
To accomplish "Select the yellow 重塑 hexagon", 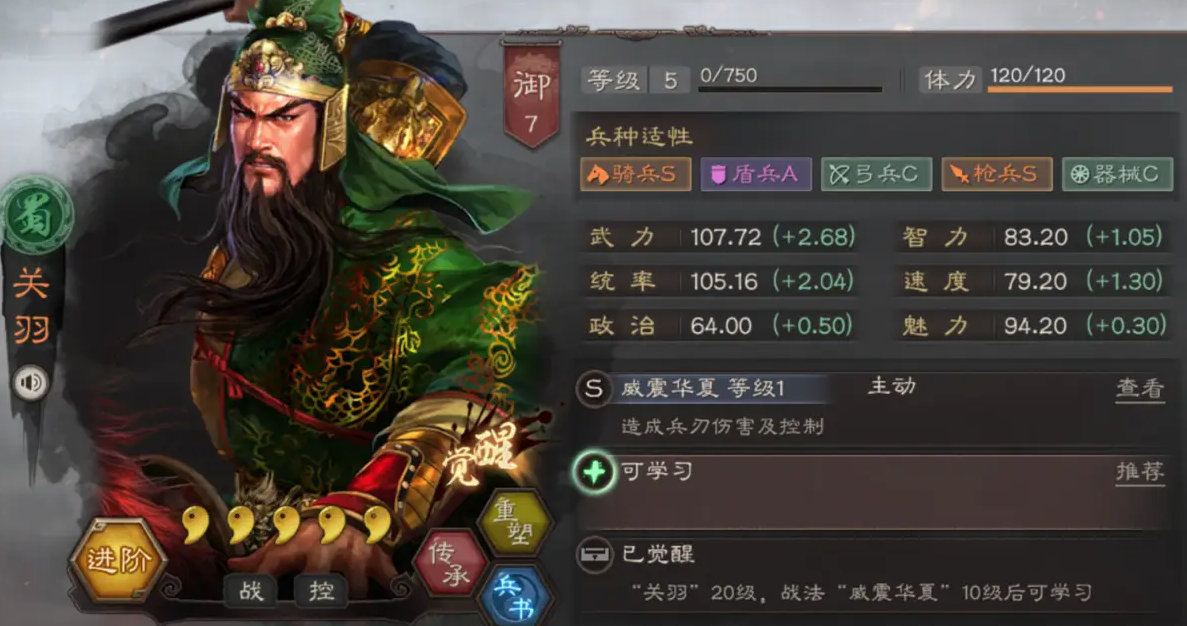I will coord(514,522).
